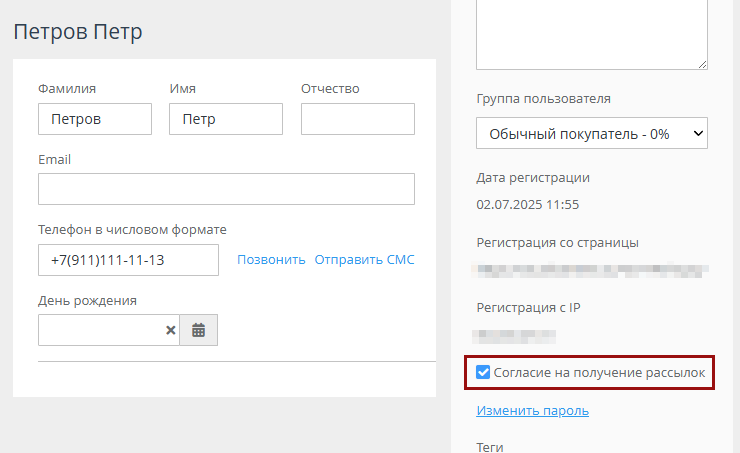Expand the Группа пользователя dropdown
Image resolution: width=740 pixels, height=453 pixels.
pos(592,133)
